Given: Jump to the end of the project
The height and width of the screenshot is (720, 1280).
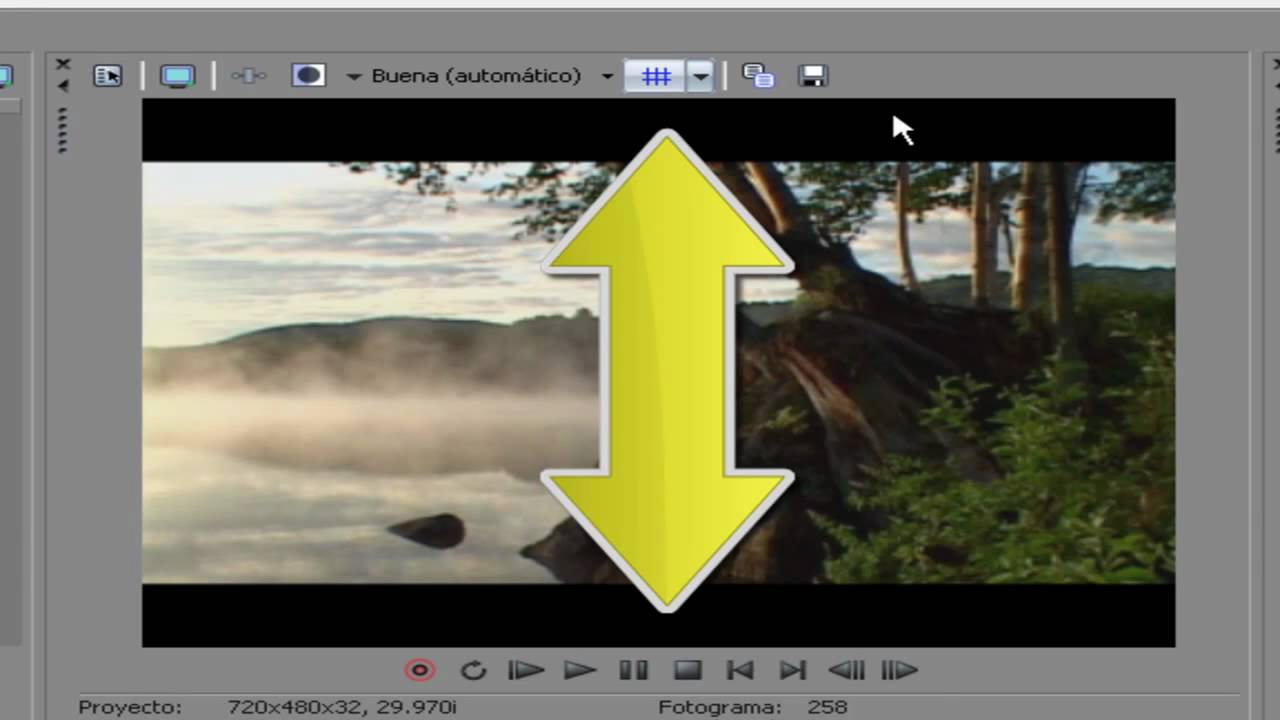Looking at the screenshot, I should point(792,670).
